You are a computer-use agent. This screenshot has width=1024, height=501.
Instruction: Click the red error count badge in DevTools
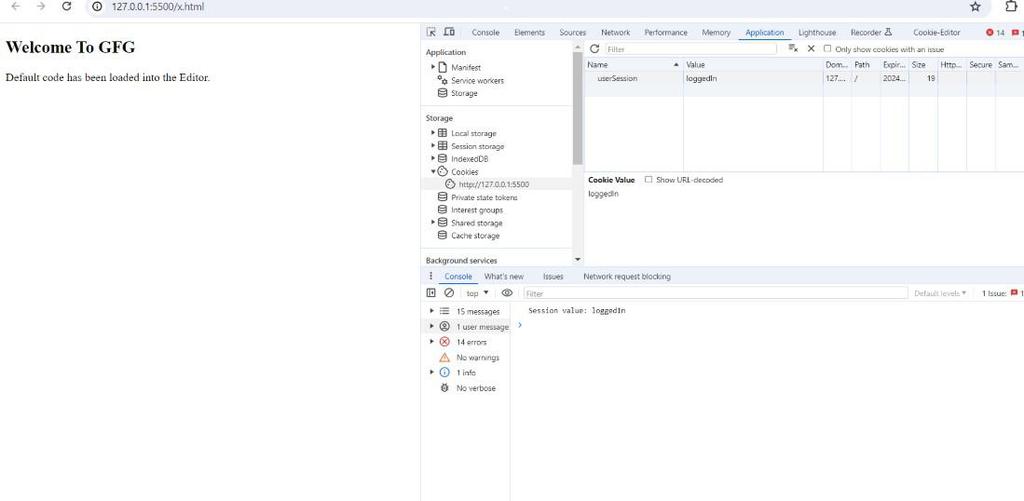coord(995,33)
